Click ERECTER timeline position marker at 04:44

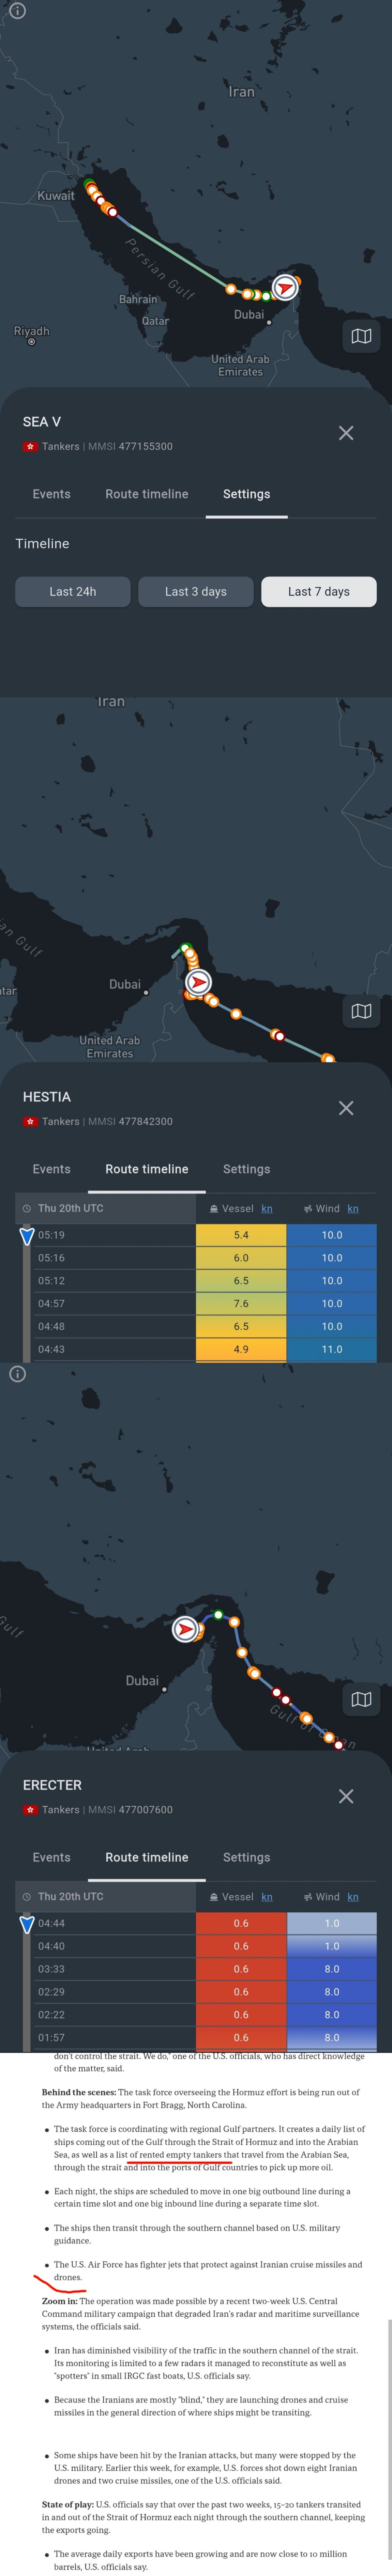pyautogui.click(x=27, y=1925)
